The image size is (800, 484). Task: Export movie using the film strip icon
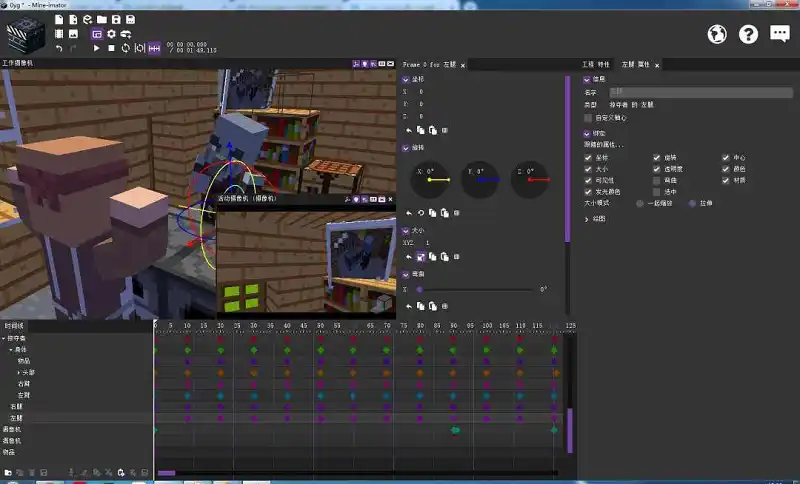tap(59, 34)
